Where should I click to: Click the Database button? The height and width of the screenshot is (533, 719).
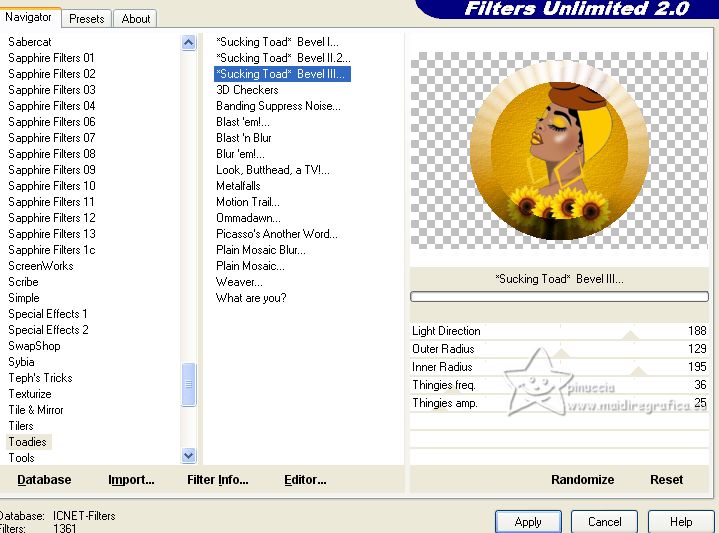44,480
